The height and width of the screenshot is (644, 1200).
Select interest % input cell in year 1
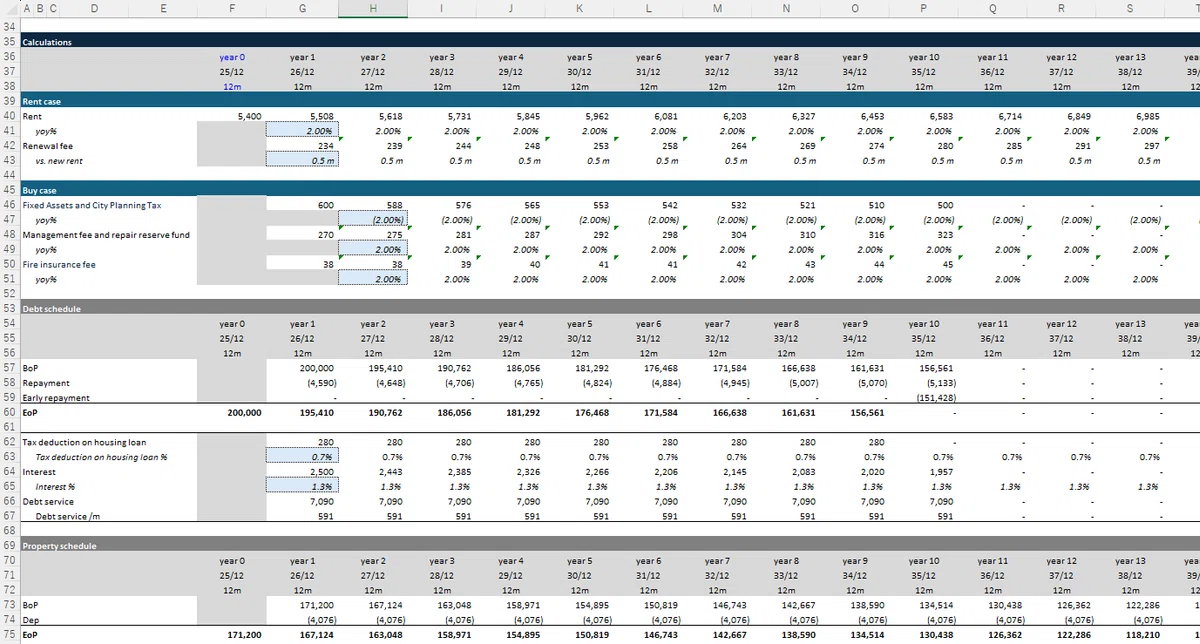[x=303, y=486]
